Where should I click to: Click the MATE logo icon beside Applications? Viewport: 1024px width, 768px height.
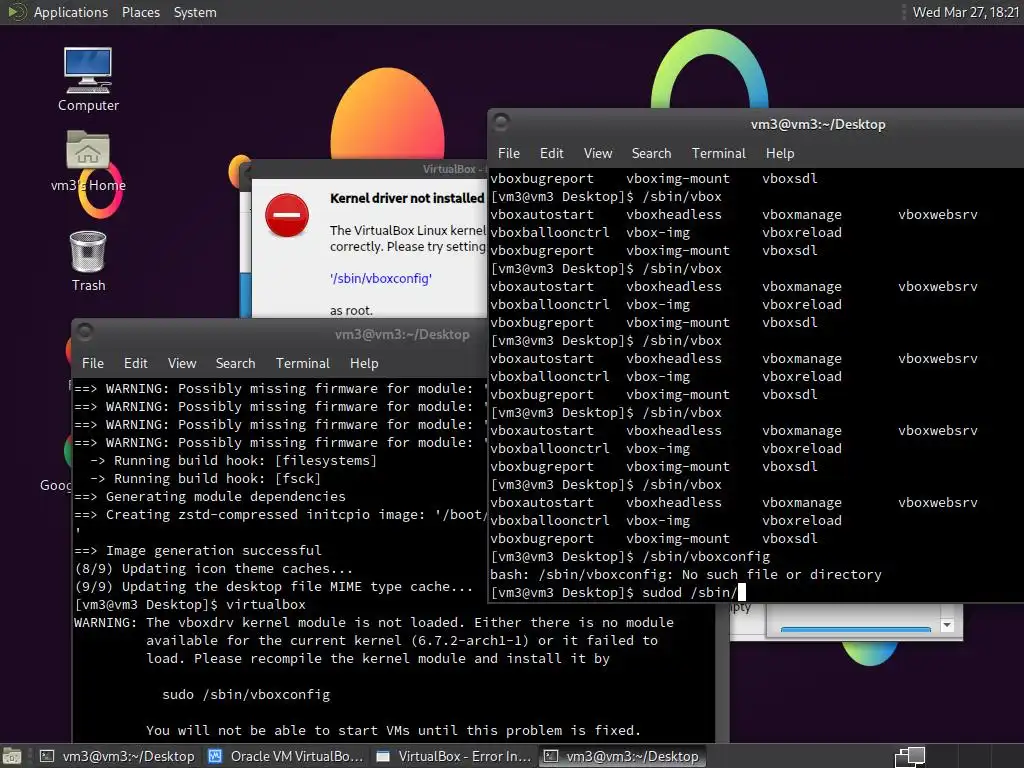pyautogui.click(x=16, y=12)
